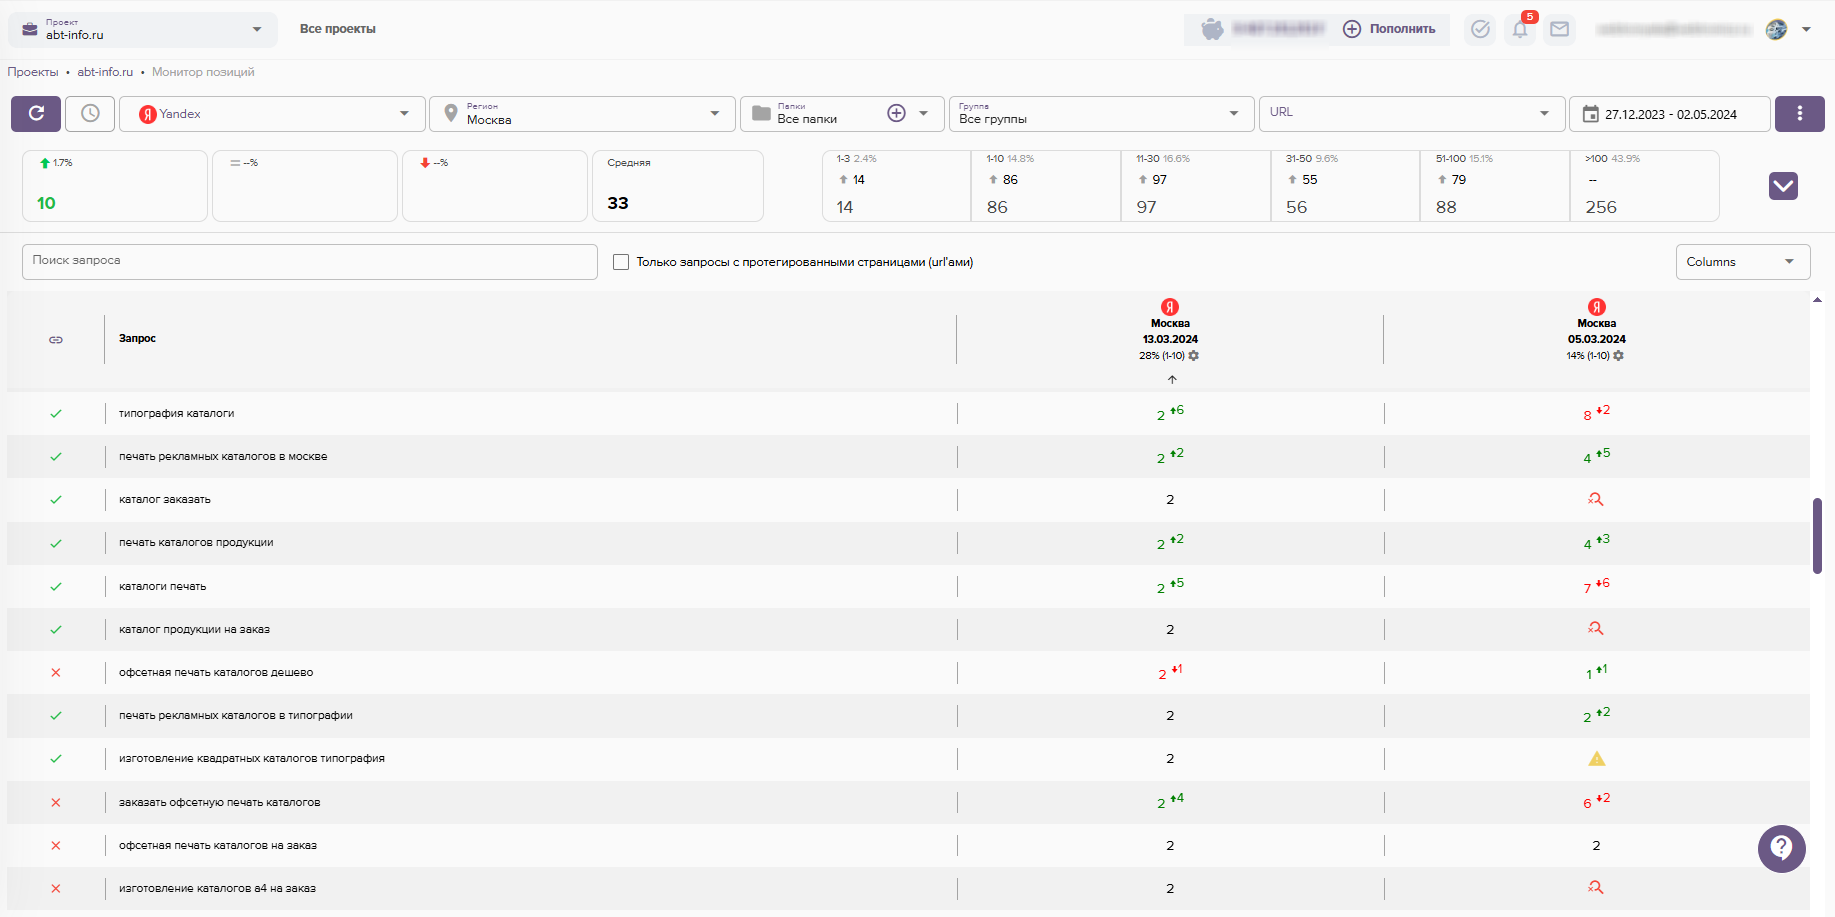Click the vertical table scrollbar thumb

click(1817, 535)
